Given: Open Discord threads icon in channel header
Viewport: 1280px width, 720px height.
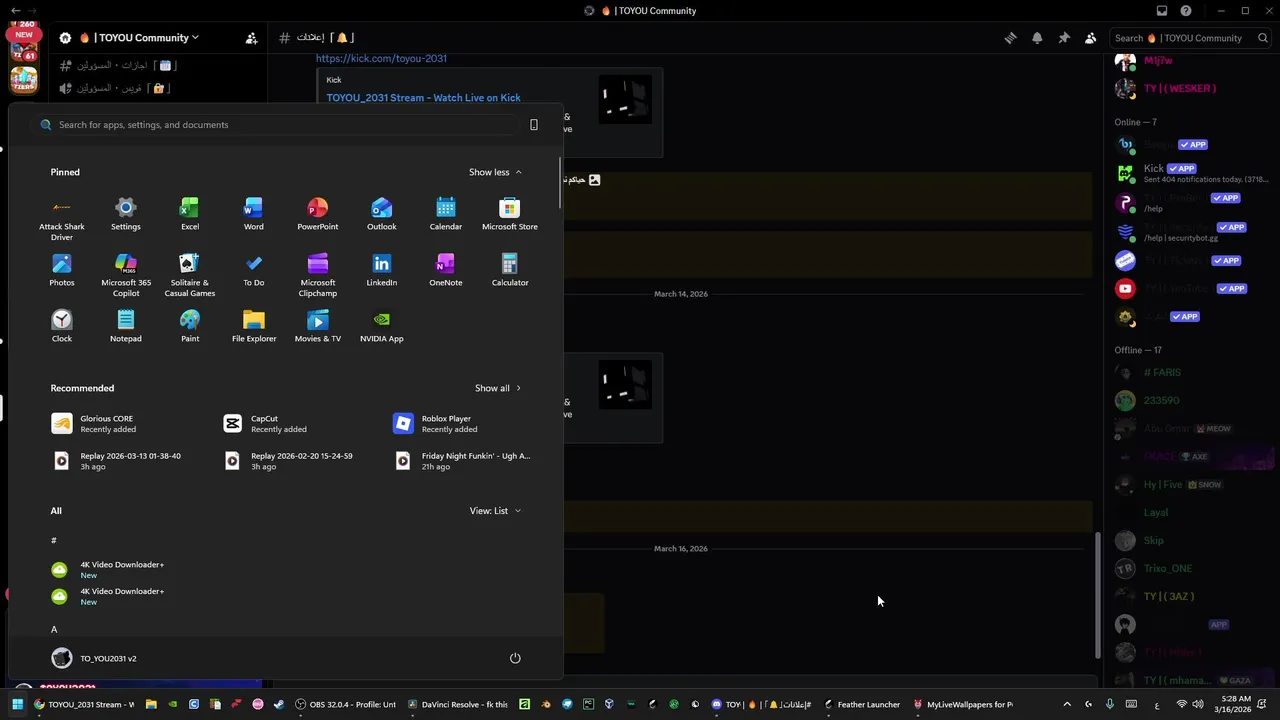Looking at the screenshot, I should (1010, 38).
